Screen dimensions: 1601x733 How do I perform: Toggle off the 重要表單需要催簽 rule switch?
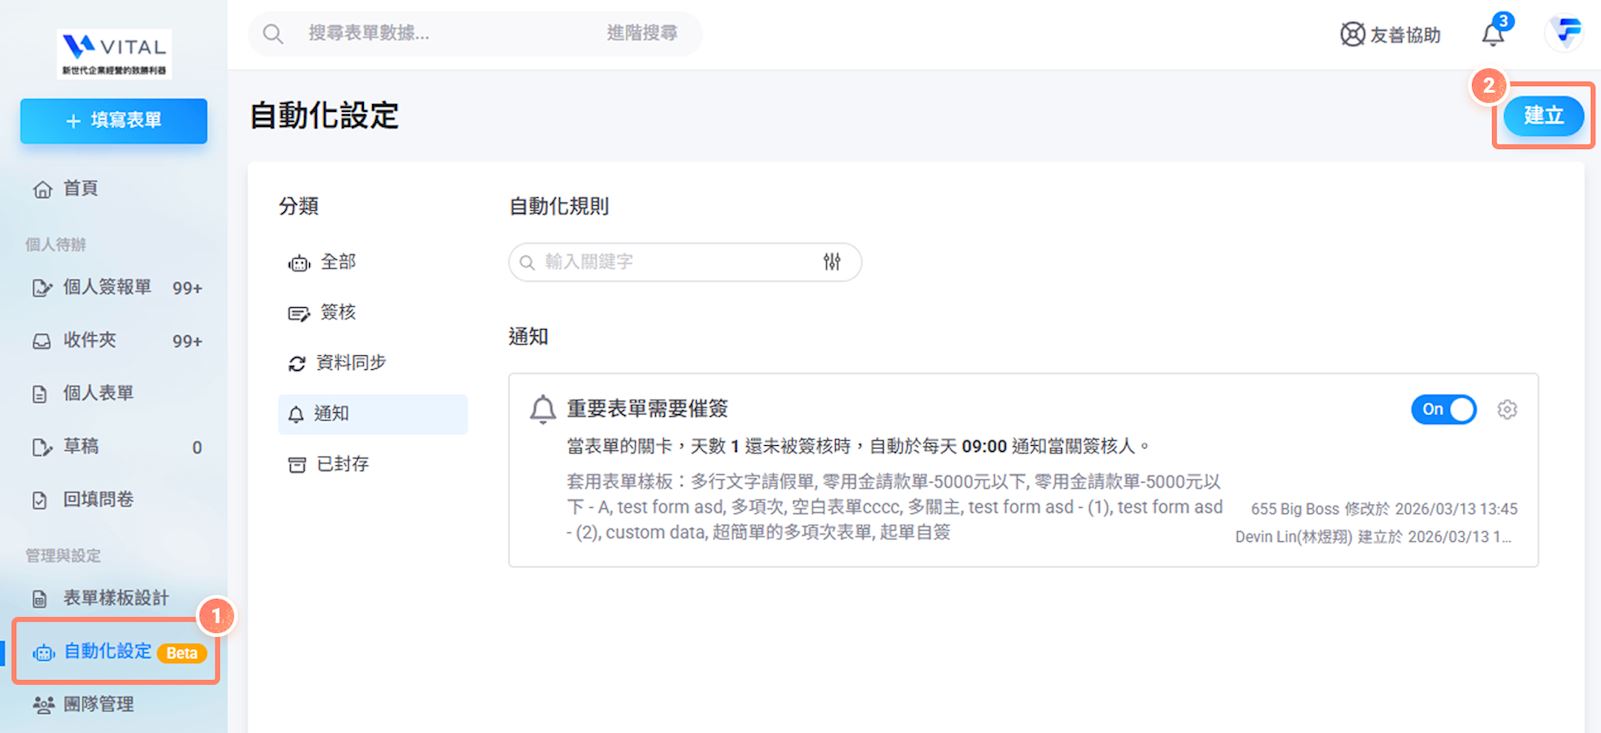coord(1443,409)
